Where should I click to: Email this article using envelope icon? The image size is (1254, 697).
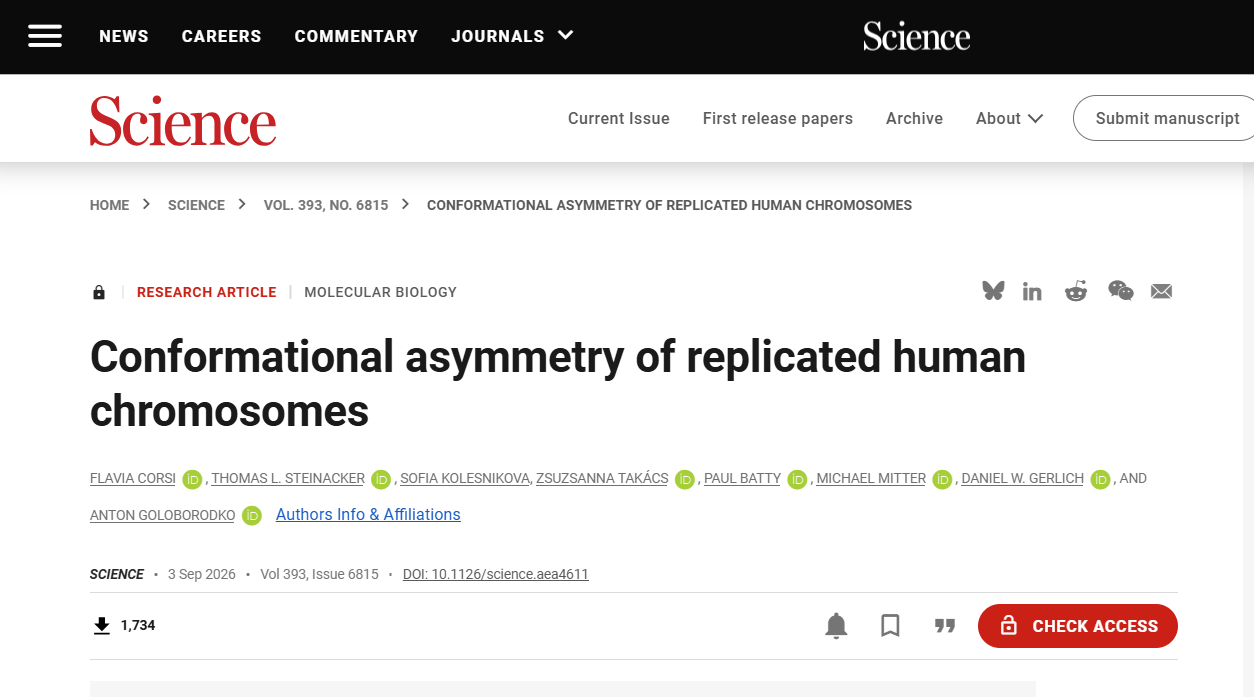(x=1161, y=291)
